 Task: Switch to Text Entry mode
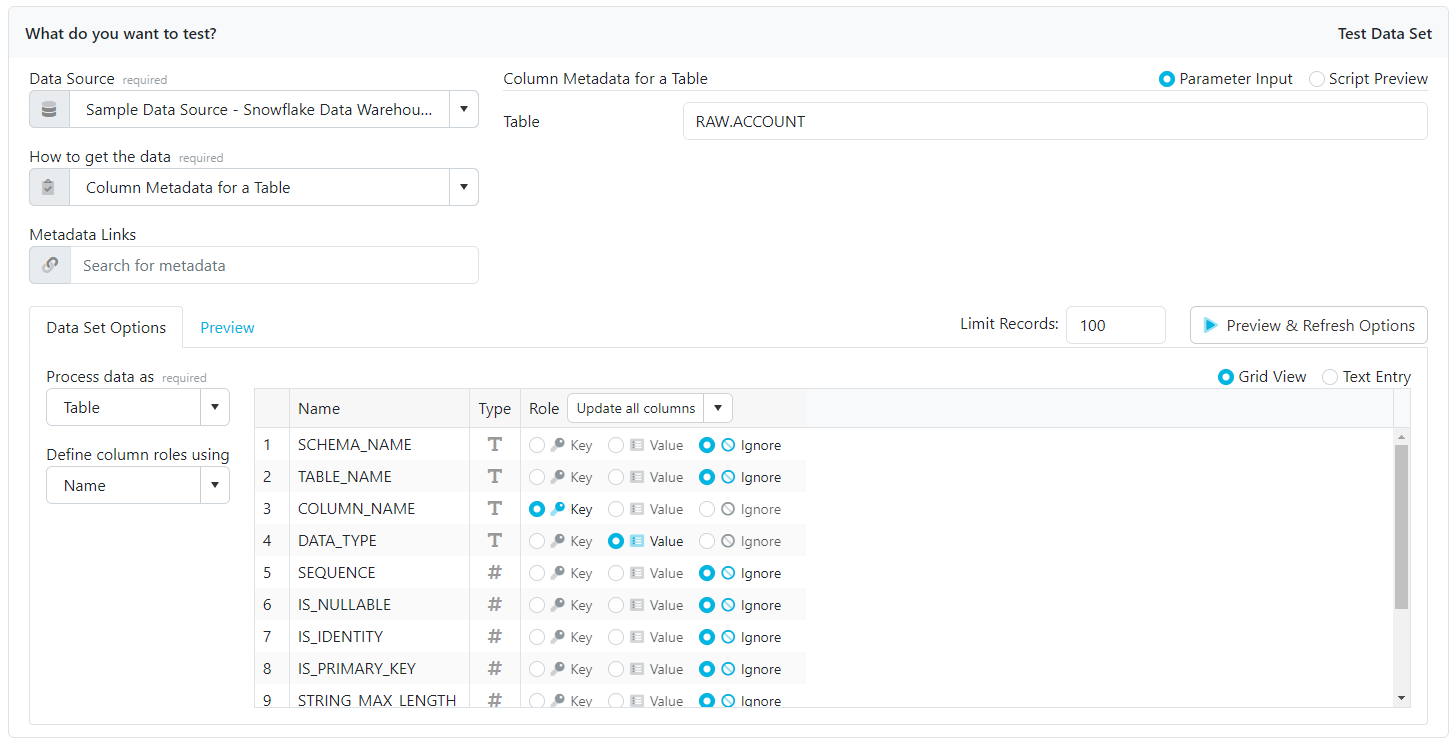1329,377
